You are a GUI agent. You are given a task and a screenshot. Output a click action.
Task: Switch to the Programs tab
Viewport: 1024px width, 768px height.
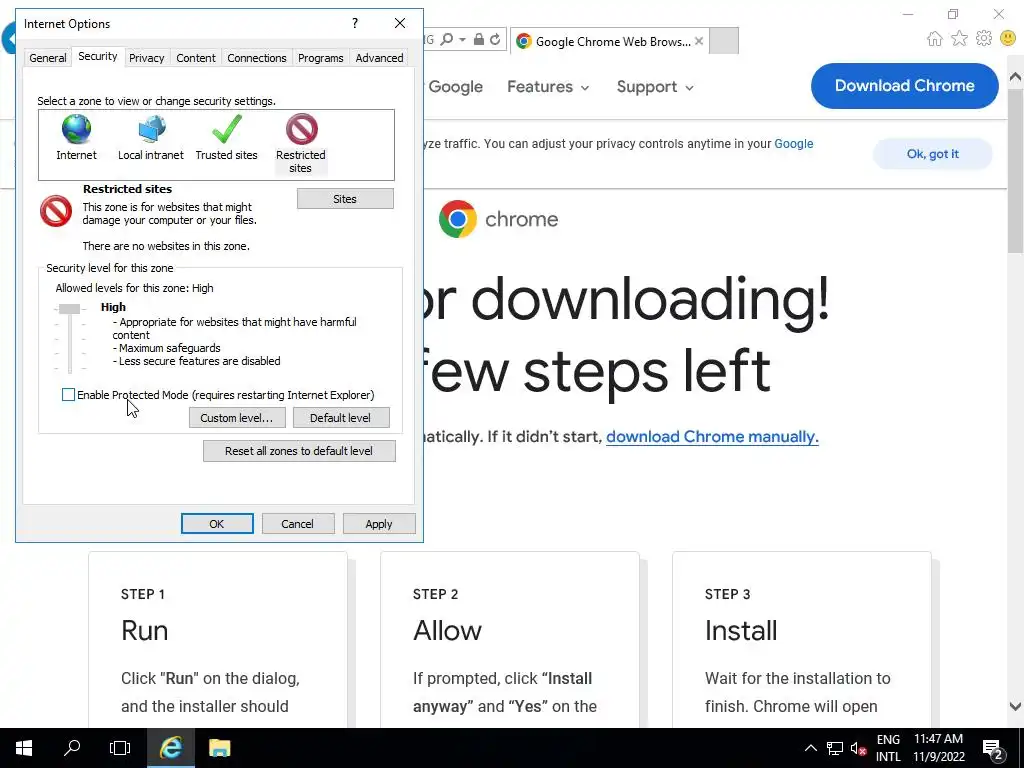tap(321, 57)
